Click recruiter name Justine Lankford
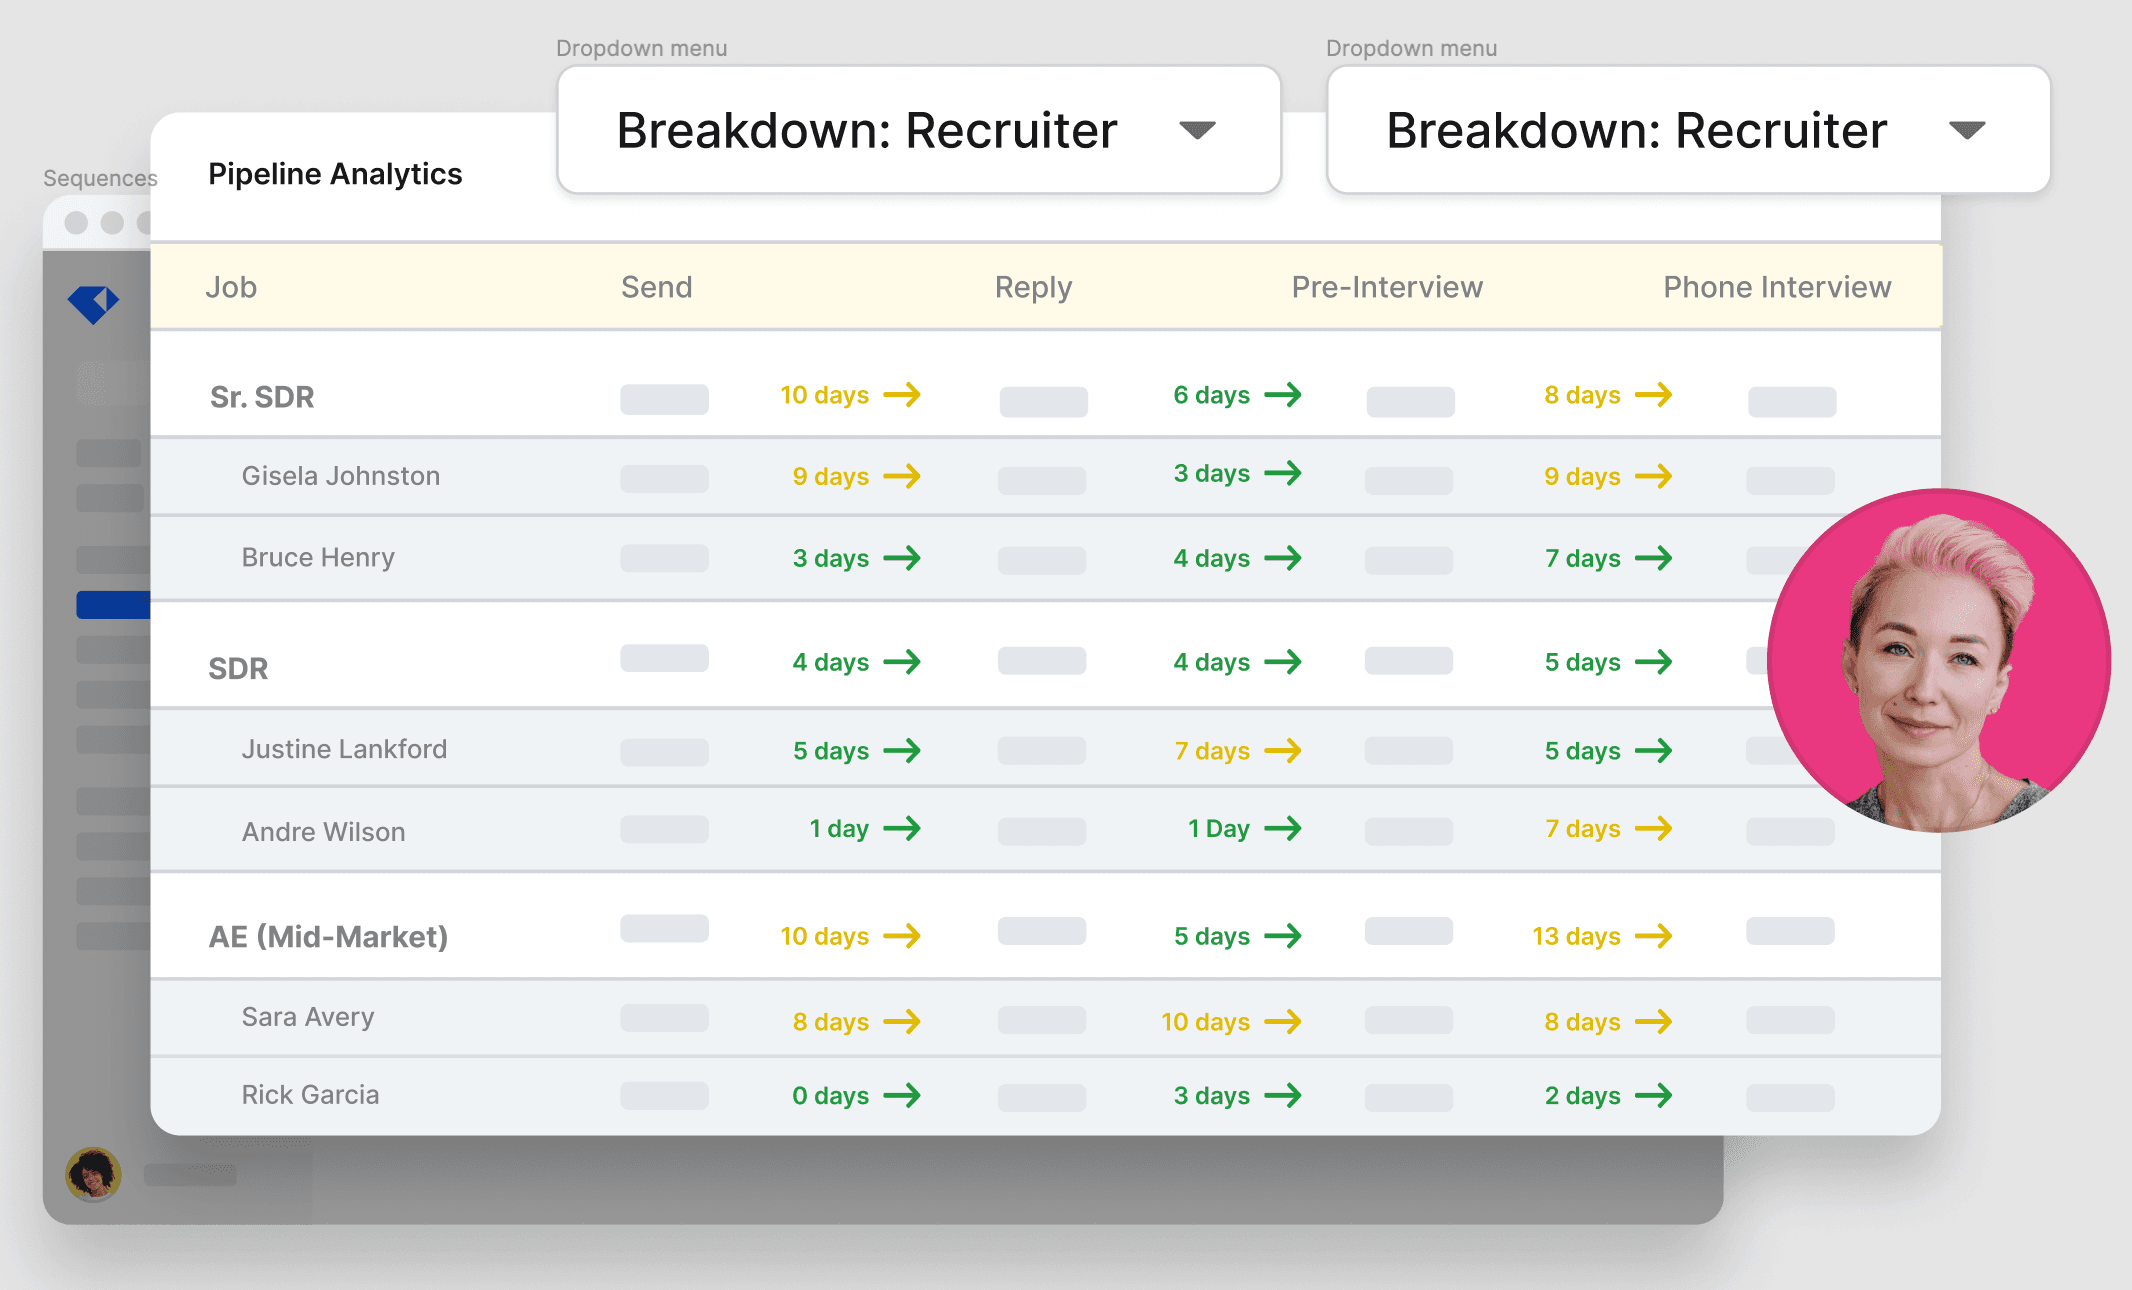 (344, 749)
